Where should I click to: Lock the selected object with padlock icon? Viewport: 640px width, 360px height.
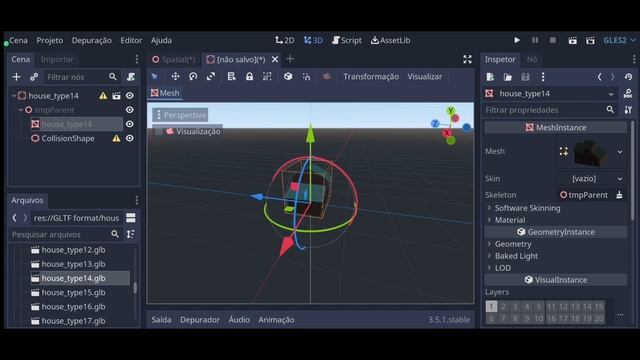click(x=249, y=77)
